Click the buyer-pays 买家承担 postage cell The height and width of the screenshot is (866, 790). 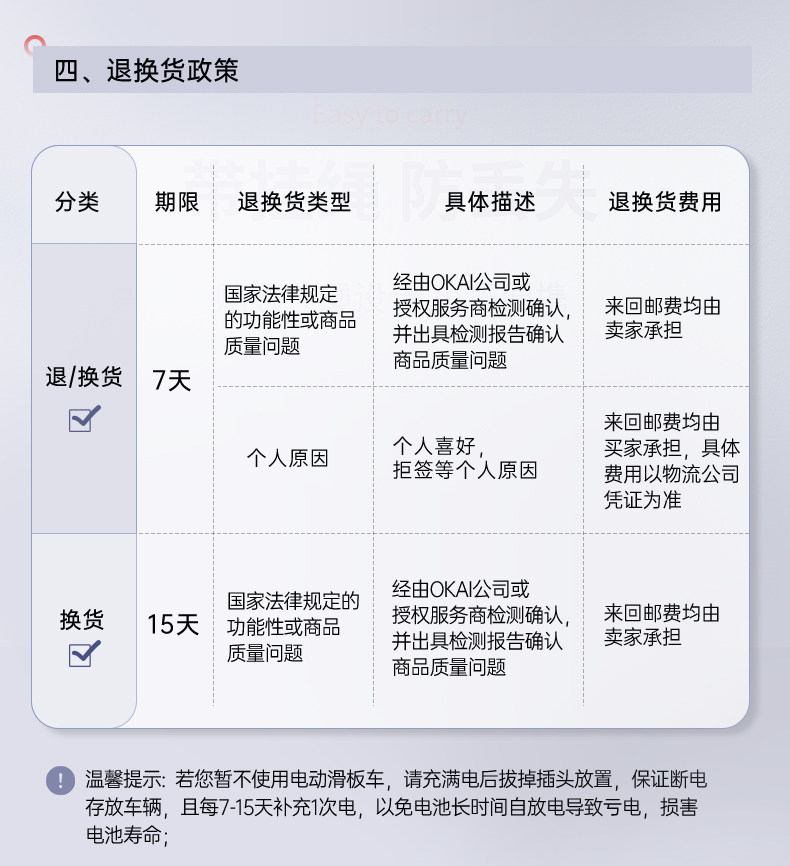click(671, 460)
